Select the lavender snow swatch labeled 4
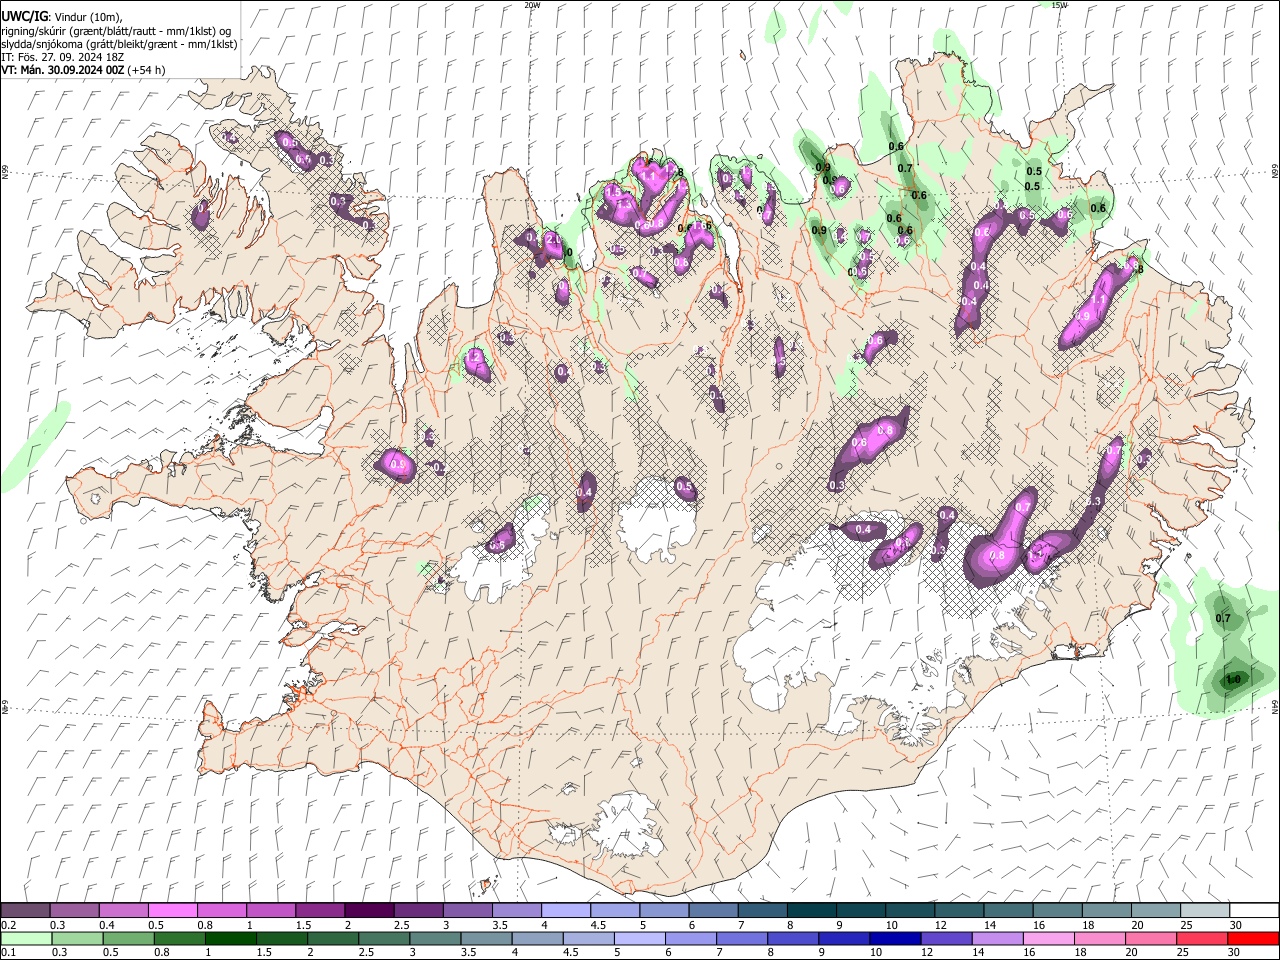Image resolution: width=1280 pixels, height=960 pixels. [564, 911]
